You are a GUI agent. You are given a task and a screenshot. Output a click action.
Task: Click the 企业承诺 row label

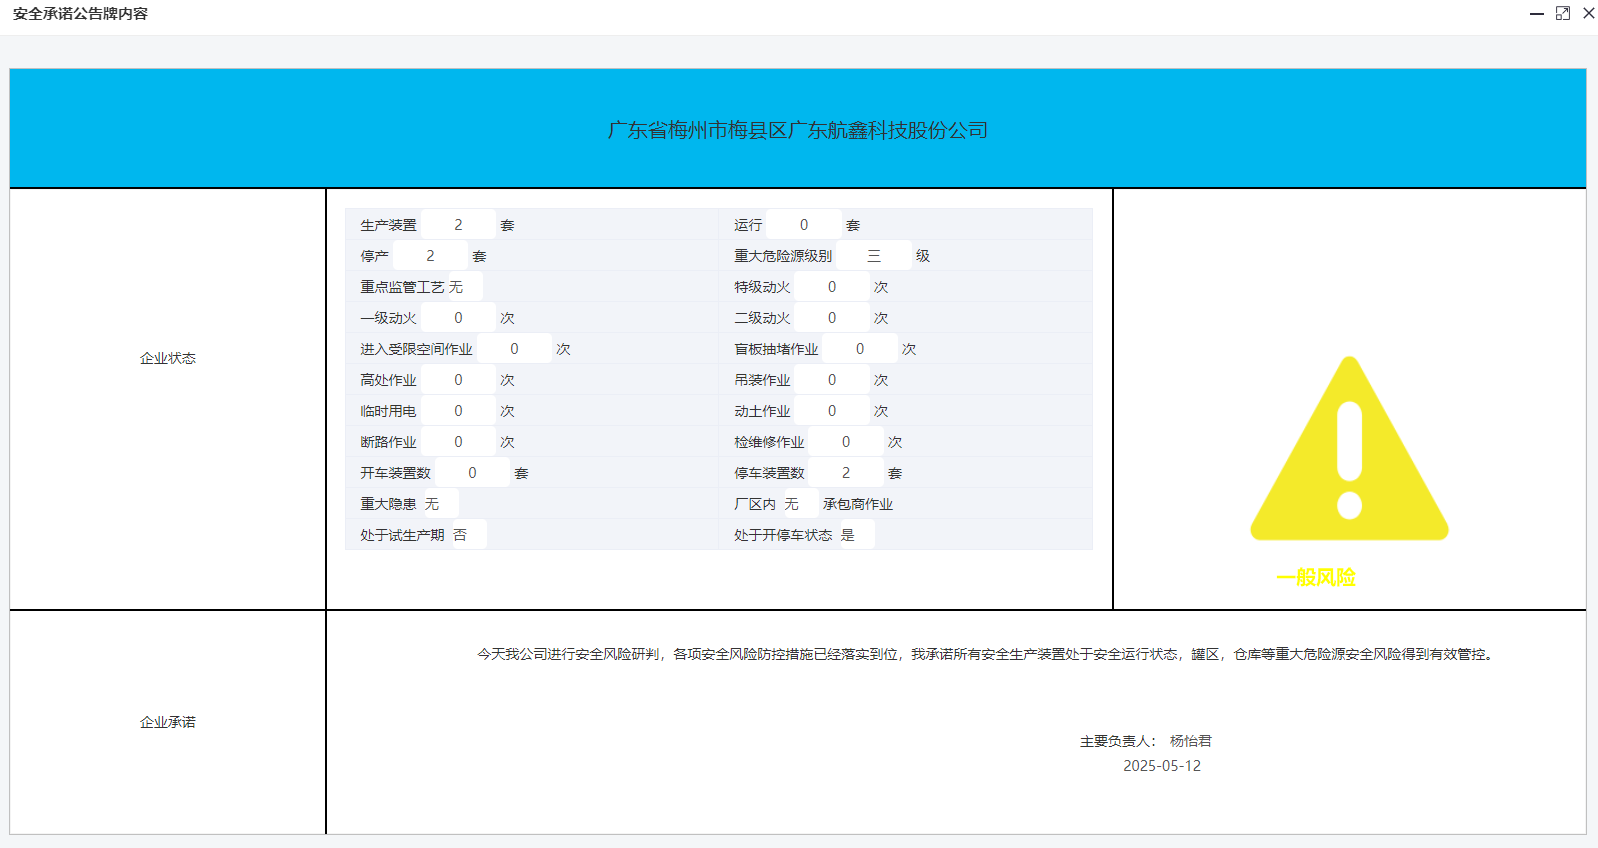point(168,722)
